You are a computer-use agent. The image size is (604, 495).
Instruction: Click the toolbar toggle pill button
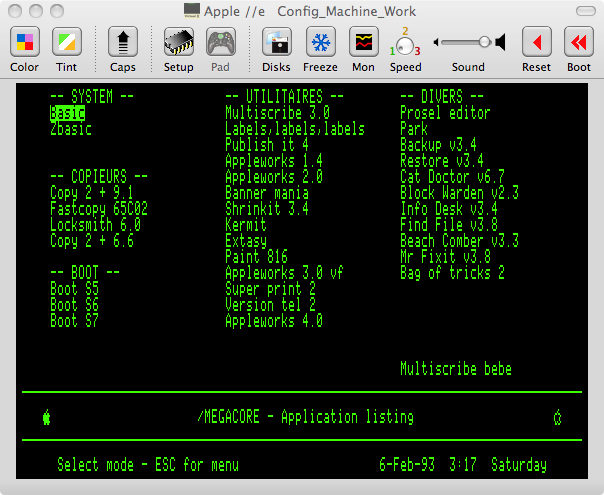coord(586,11)
